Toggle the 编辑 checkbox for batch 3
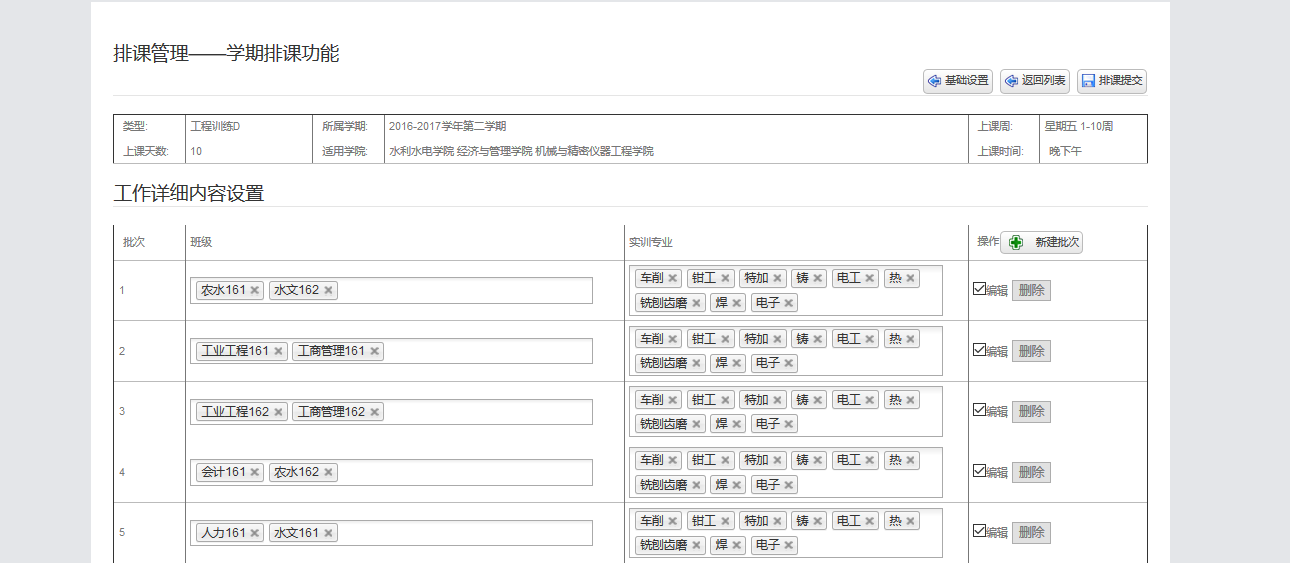 pyautogui.click(x=979, y=410)
